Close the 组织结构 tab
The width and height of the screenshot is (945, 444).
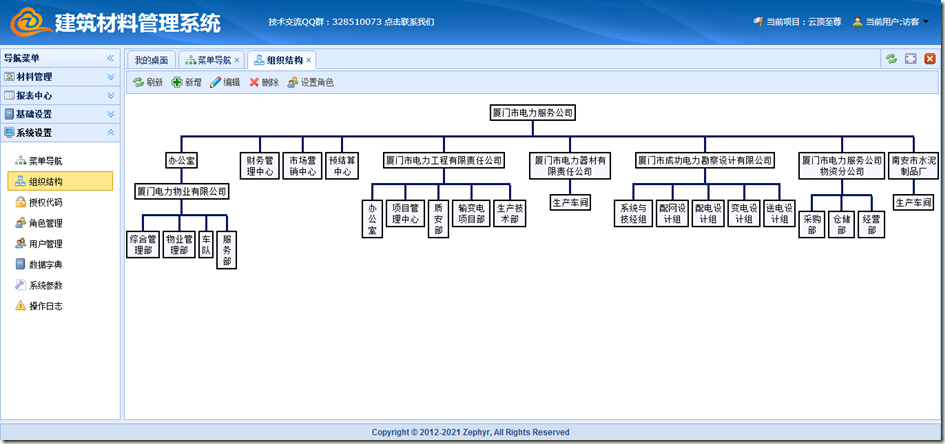[308, 60]
